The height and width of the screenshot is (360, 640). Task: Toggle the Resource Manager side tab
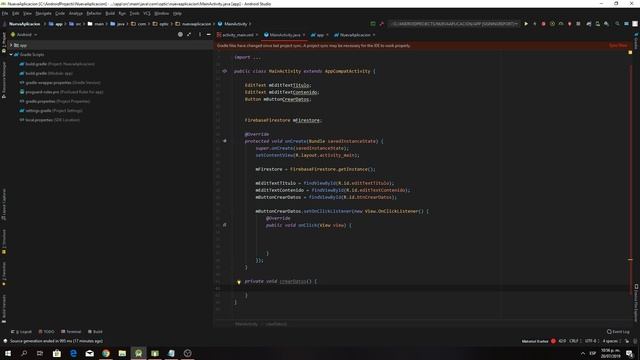pos(4,80)
